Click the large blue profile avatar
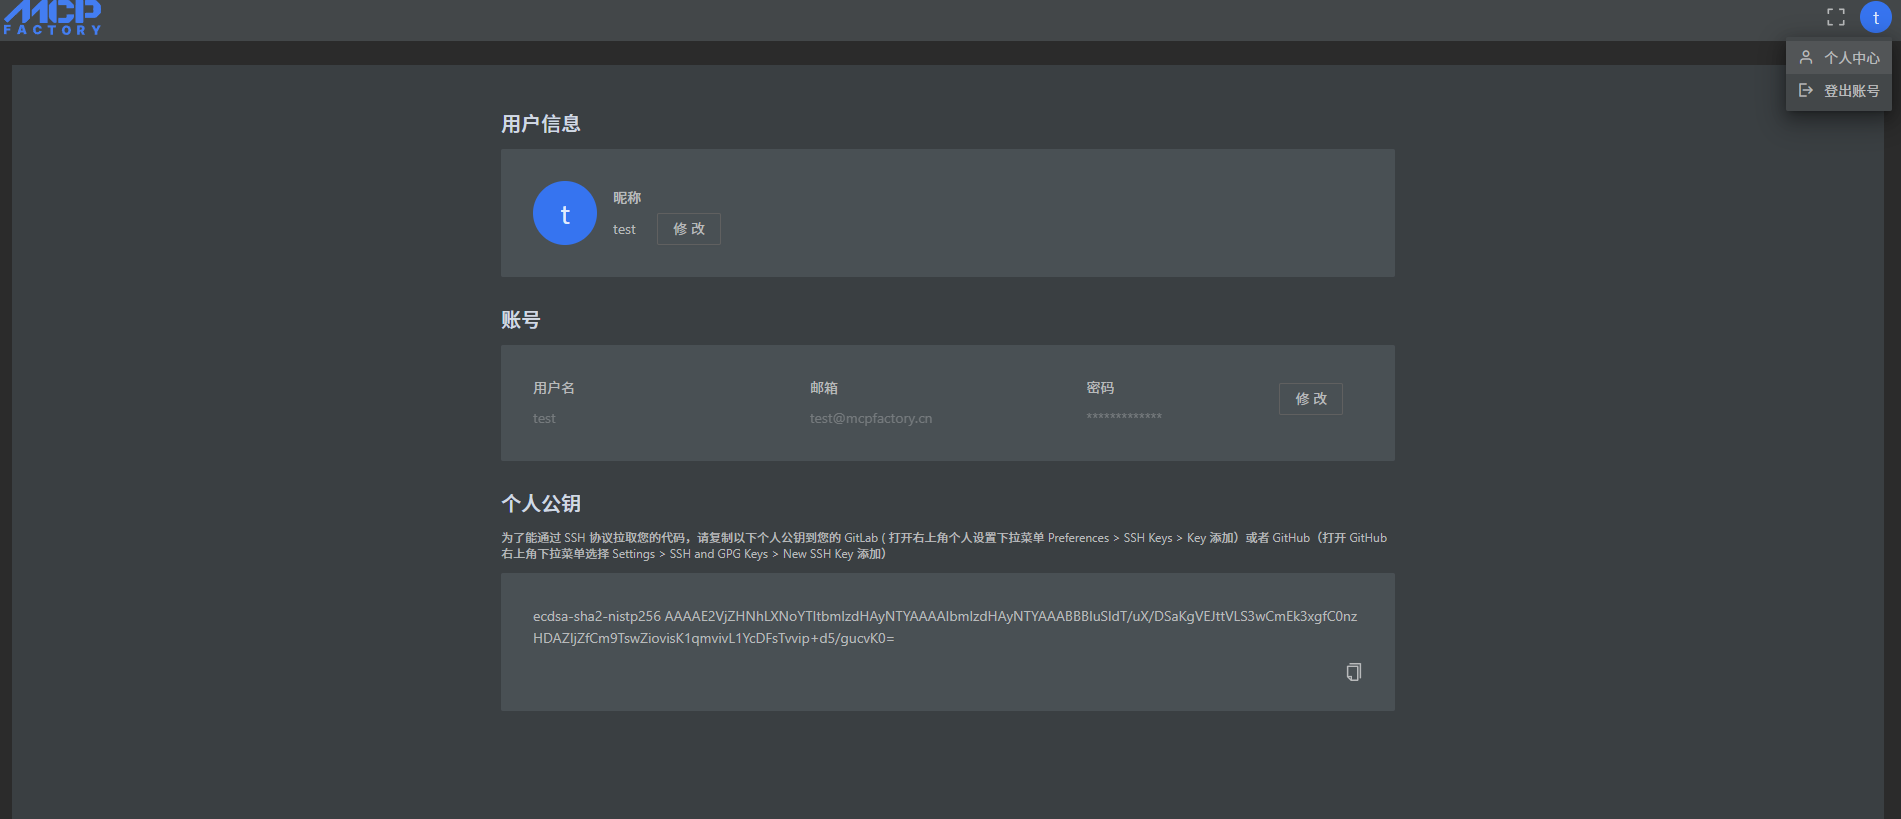This screenshot has height=819, width=1901. (565, 213)
